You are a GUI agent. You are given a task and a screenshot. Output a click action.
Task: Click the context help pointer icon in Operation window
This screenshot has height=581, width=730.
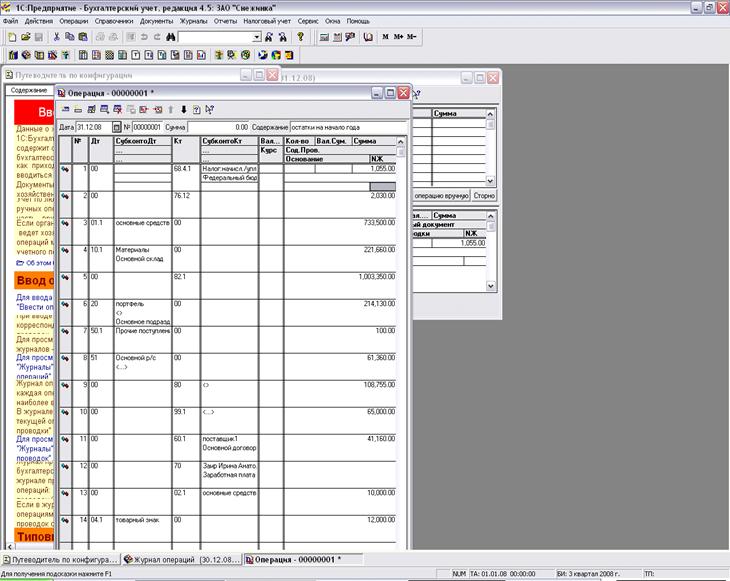[x=210, y=110]
